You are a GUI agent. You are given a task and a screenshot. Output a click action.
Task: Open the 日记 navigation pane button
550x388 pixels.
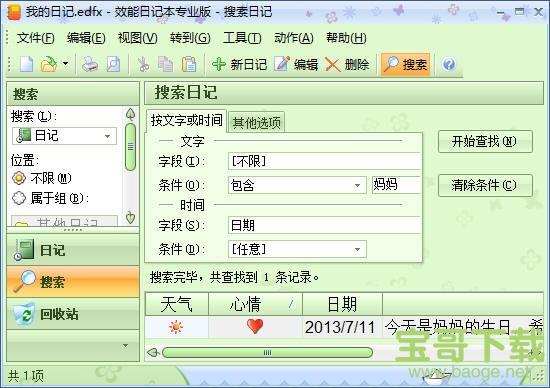point(73,250)
